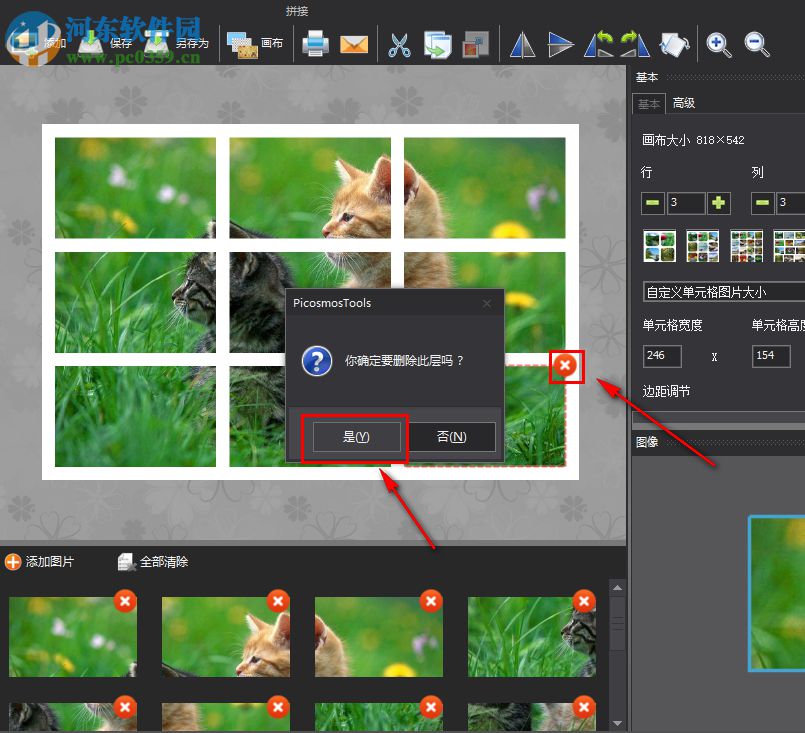Click 全部清除 to clear all images
805x733 pixels.
pos(153,562)
